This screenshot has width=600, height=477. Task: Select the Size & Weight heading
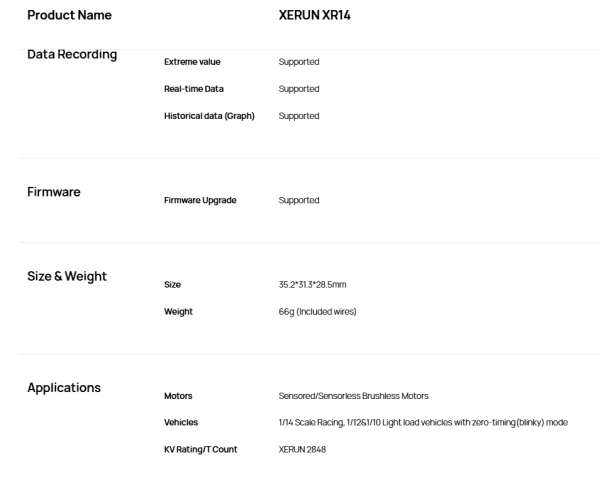pyautogui.click(x=67, y=277)
